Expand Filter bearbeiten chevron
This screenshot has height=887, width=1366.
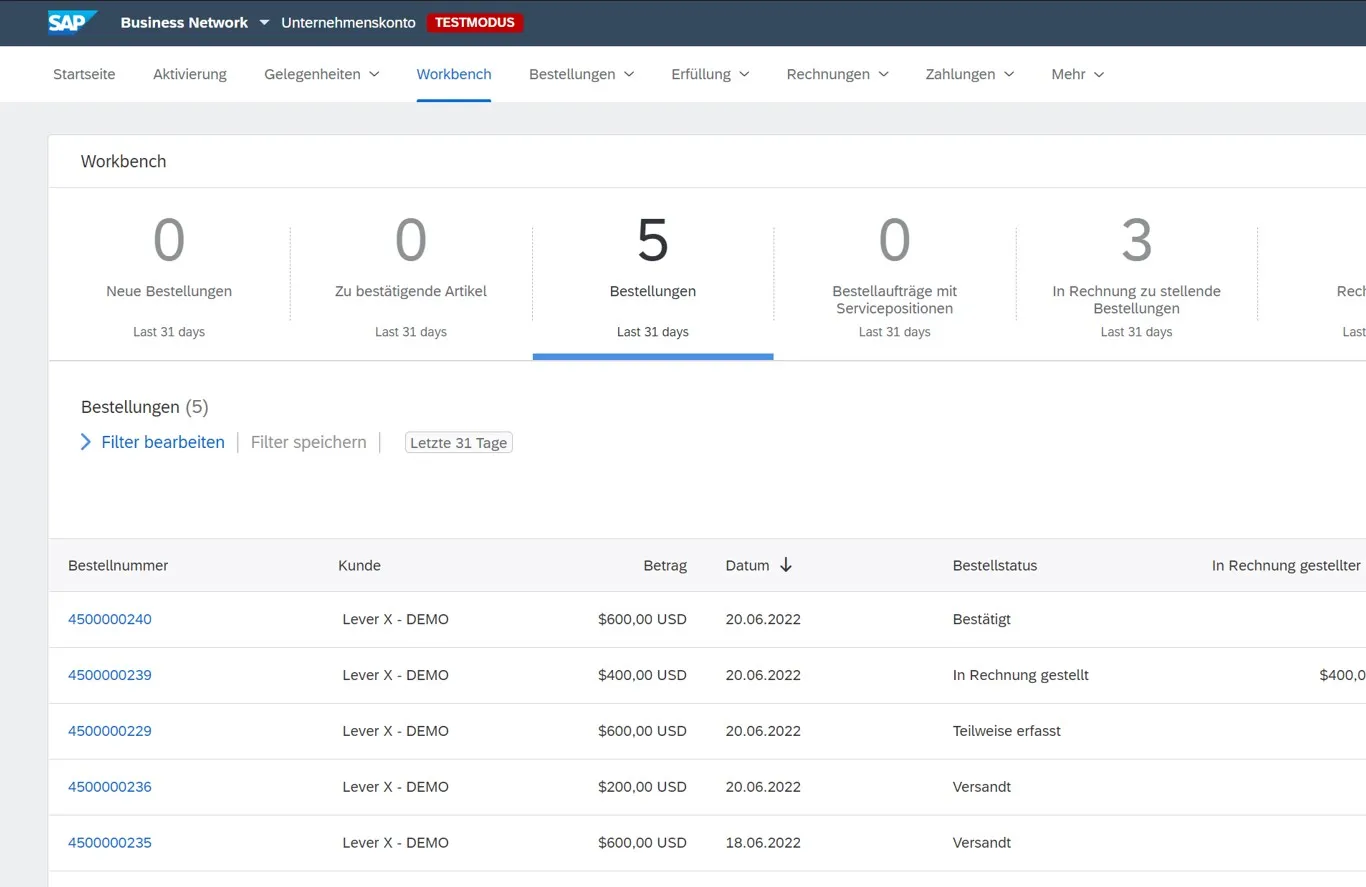86,442
